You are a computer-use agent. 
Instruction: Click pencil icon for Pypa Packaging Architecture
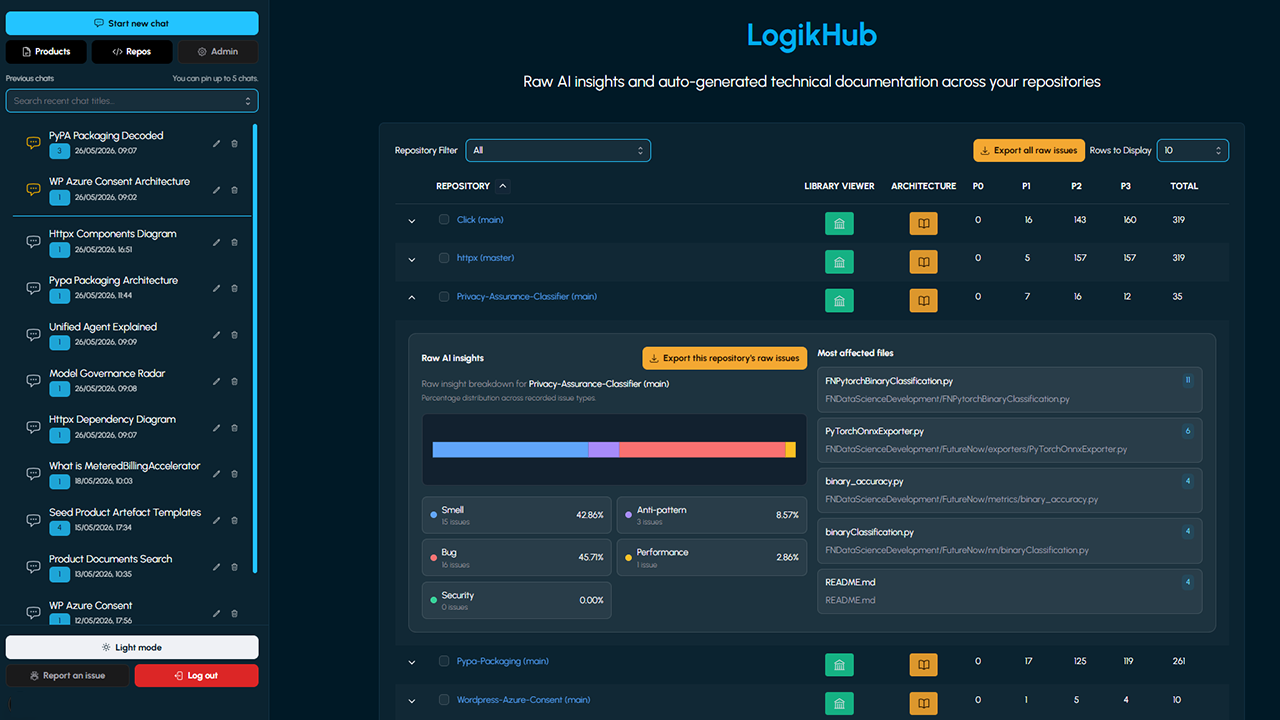coord(217,289)
